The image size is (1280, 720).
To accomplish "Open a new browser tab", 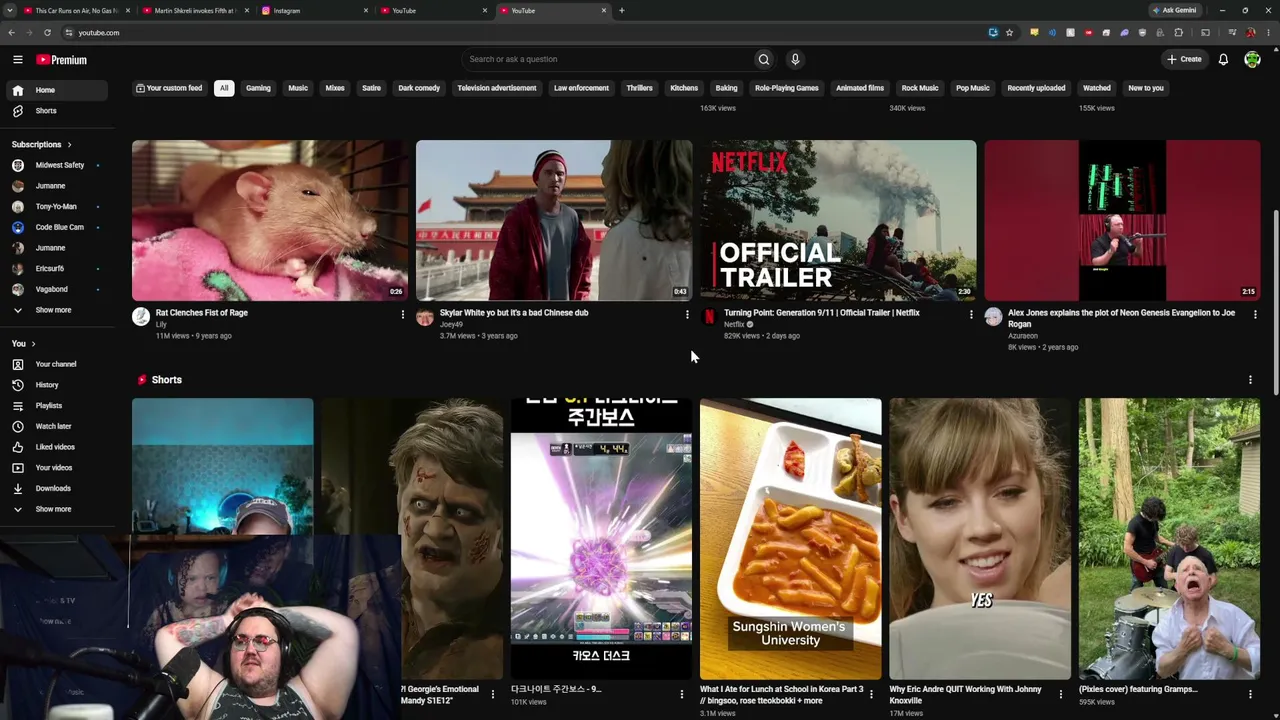I will (622, 11).
